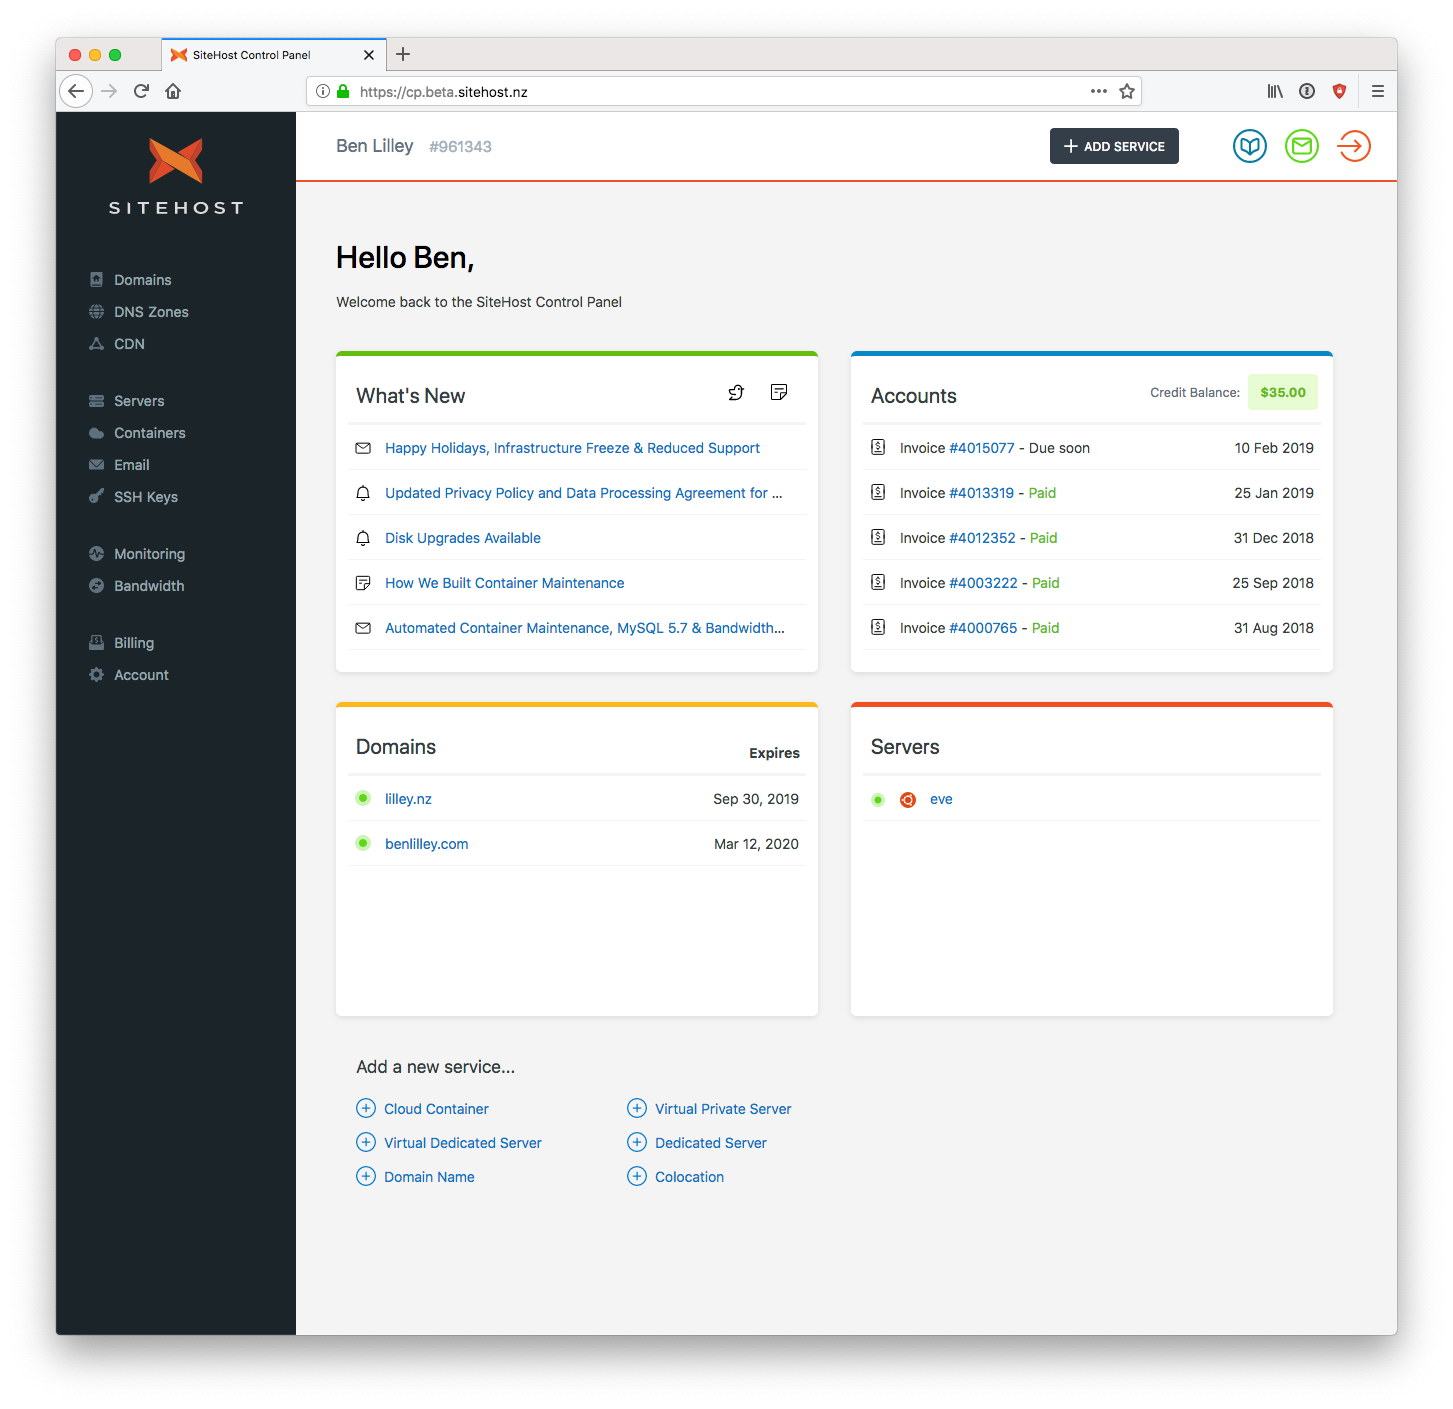This screenshot has height=1409, width=1453.
Task: Open the lilley.nz domain link
Action: 408,799
